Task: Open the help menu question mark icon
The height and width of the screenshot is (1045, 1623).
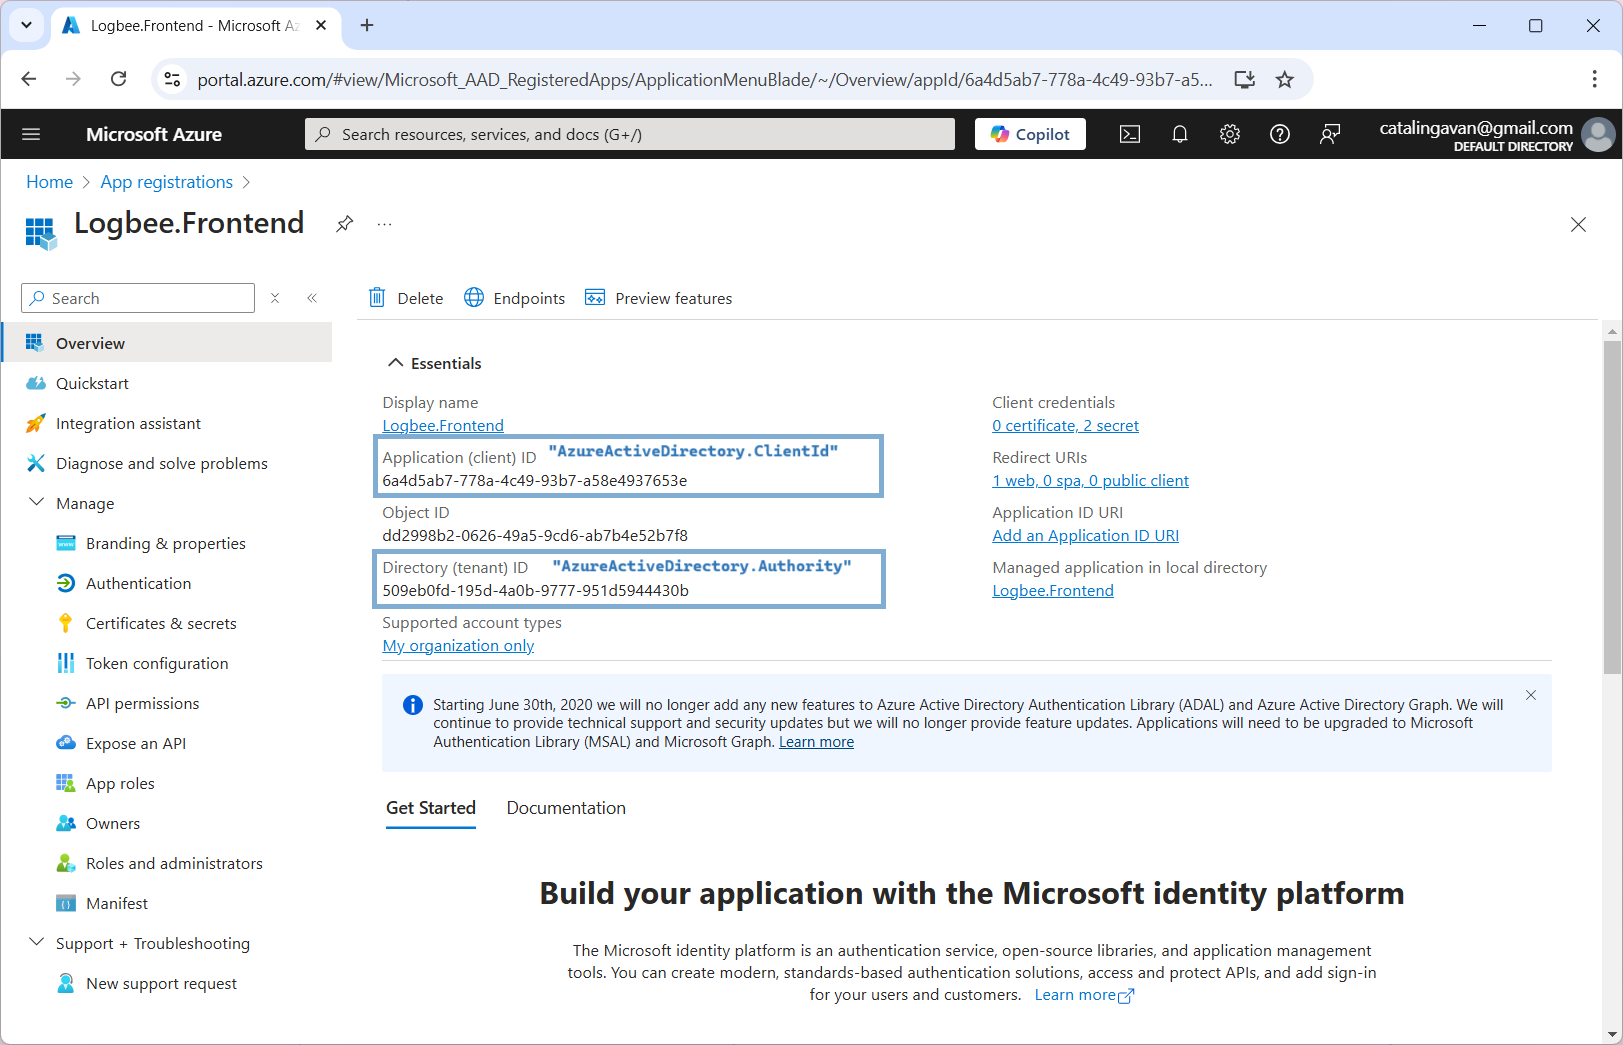Action: click(1280, 133)
